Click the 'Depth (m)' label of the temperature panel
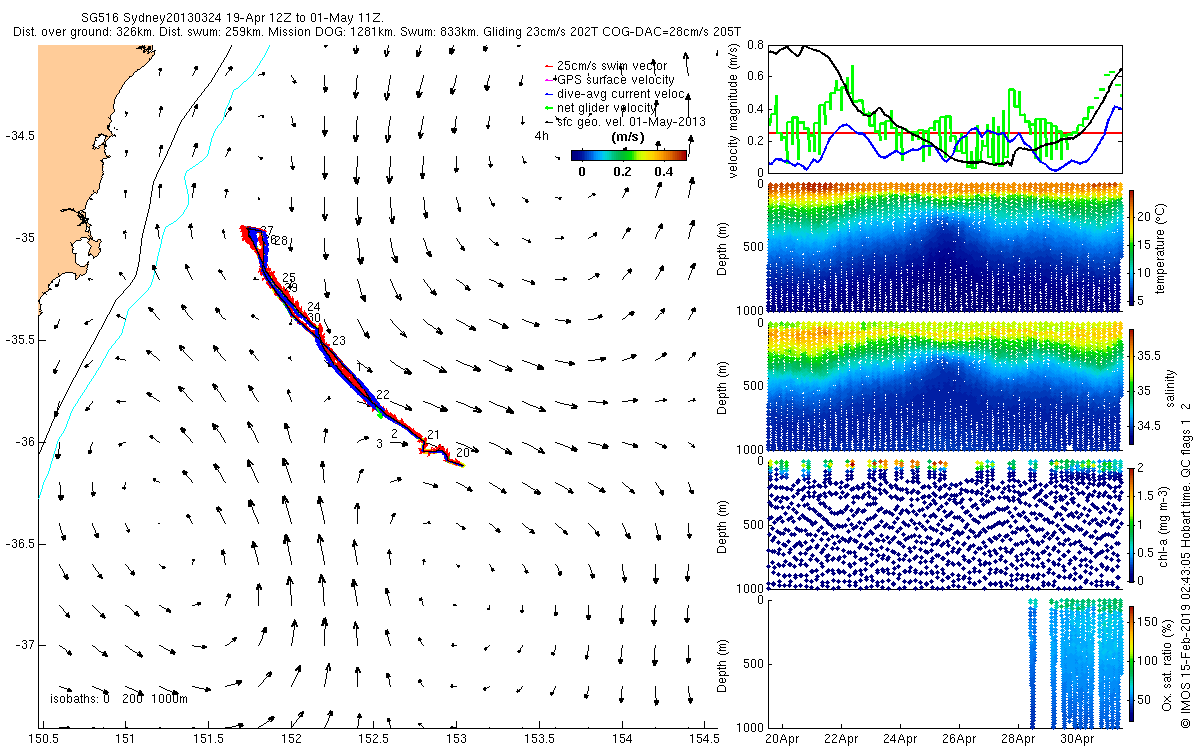This screenshot has width=1200, height=750. pos(723,247)
